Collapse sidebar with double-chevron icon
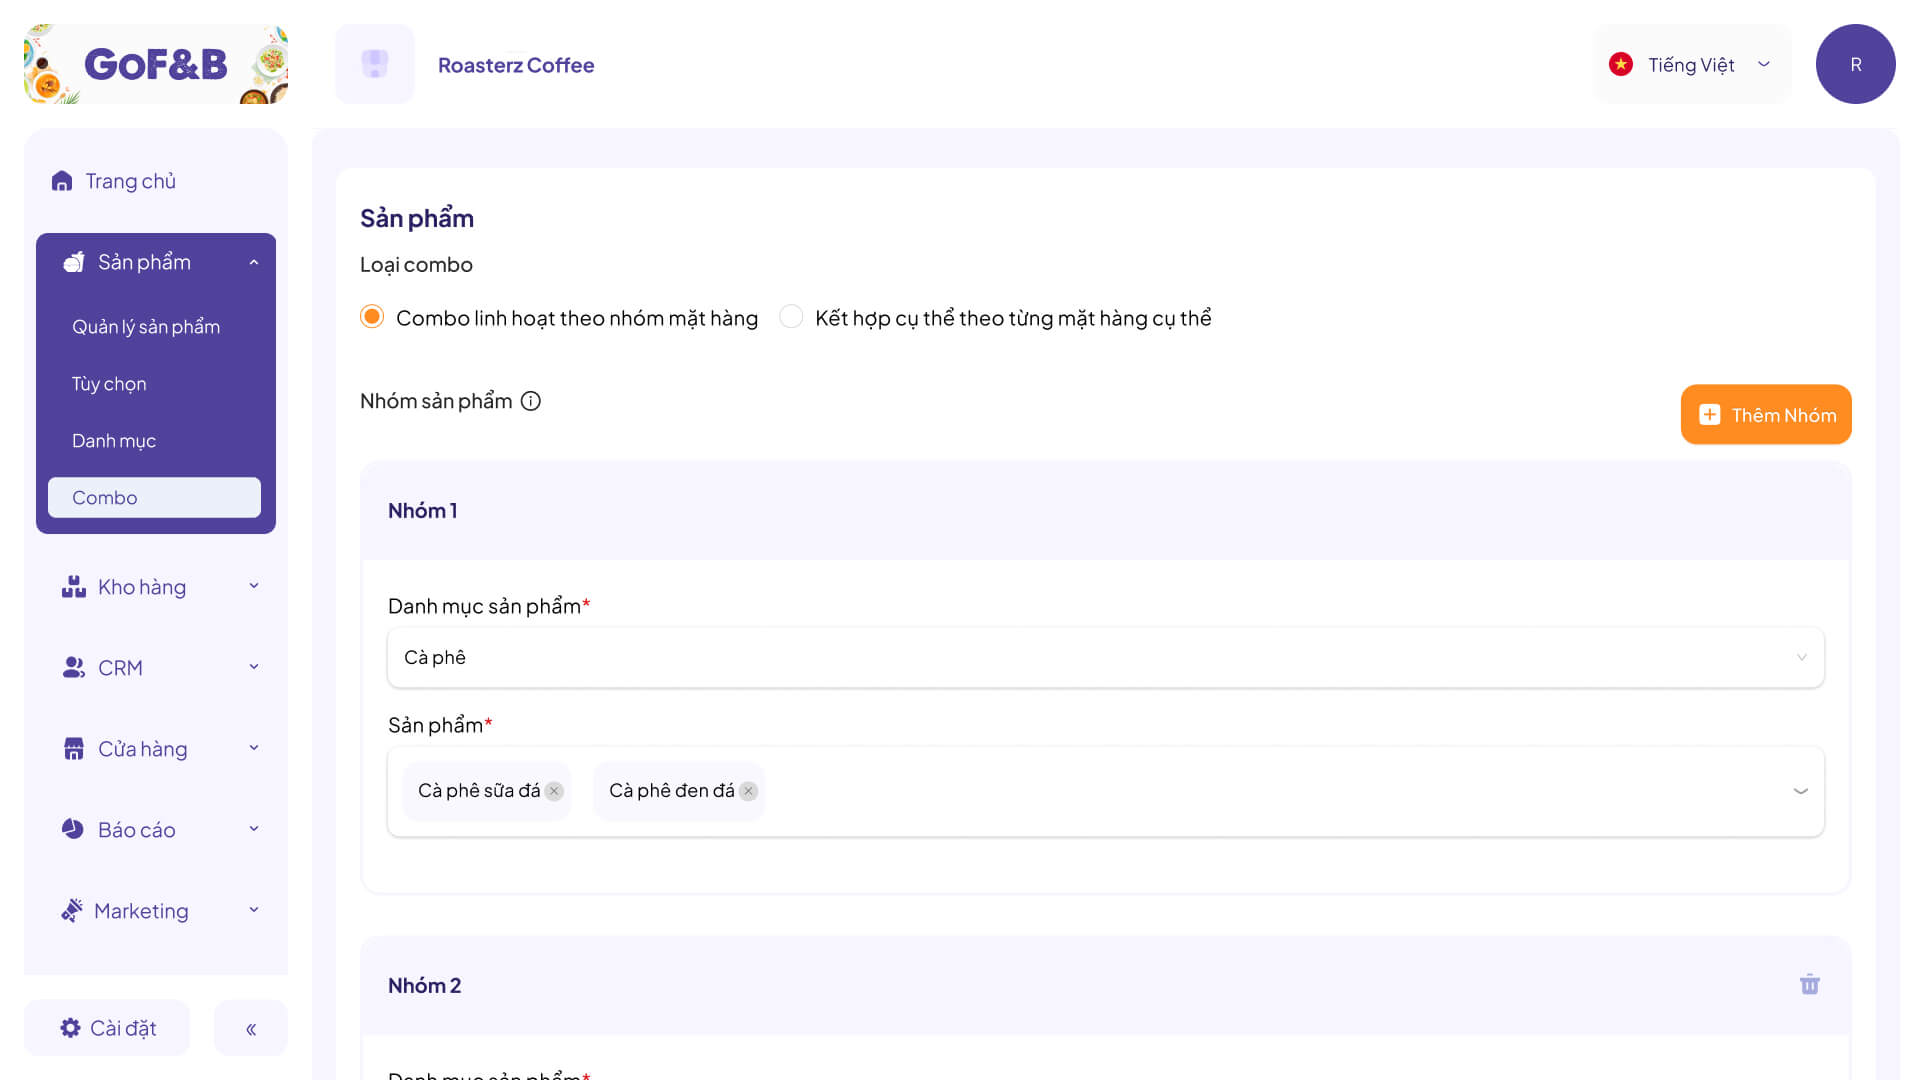Image resolution: width=1920 pixels, height=1080 pixels. pyautogui.click(x=251, y=1028)
